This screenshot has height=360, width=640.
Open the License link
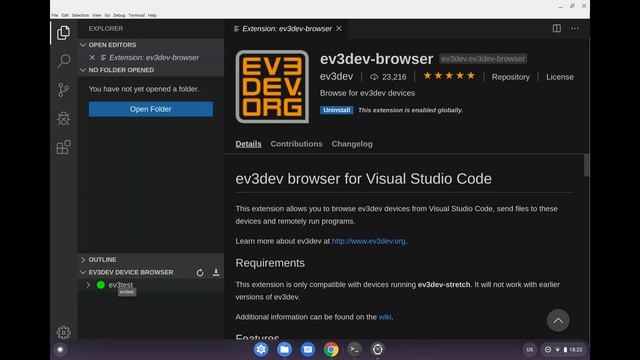click(x=560, y=77)
